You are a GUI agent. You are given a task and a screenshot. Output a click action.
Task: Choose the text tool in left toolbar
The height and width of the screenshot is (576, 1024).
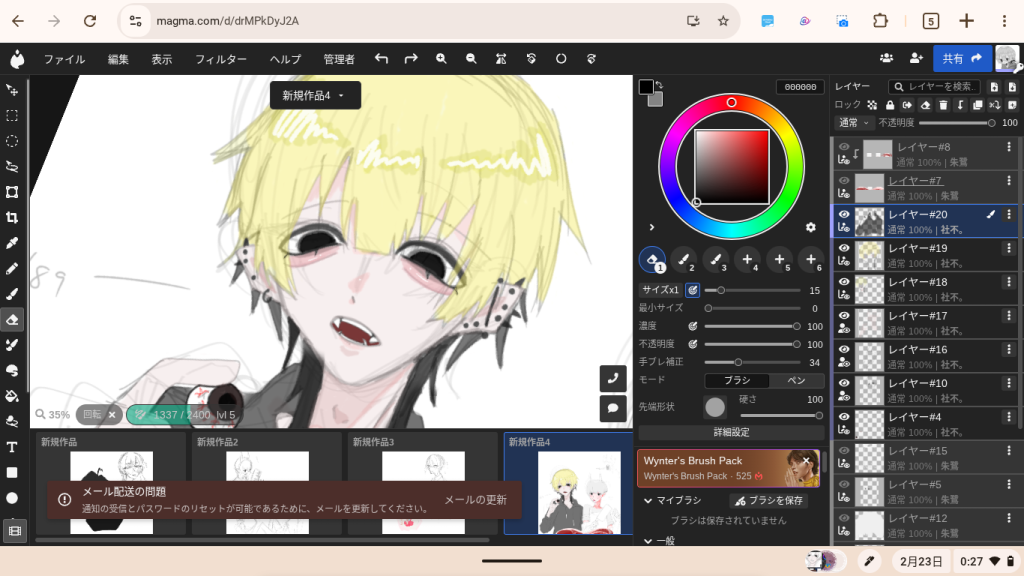pyautogui.click(x=12, y=447)
